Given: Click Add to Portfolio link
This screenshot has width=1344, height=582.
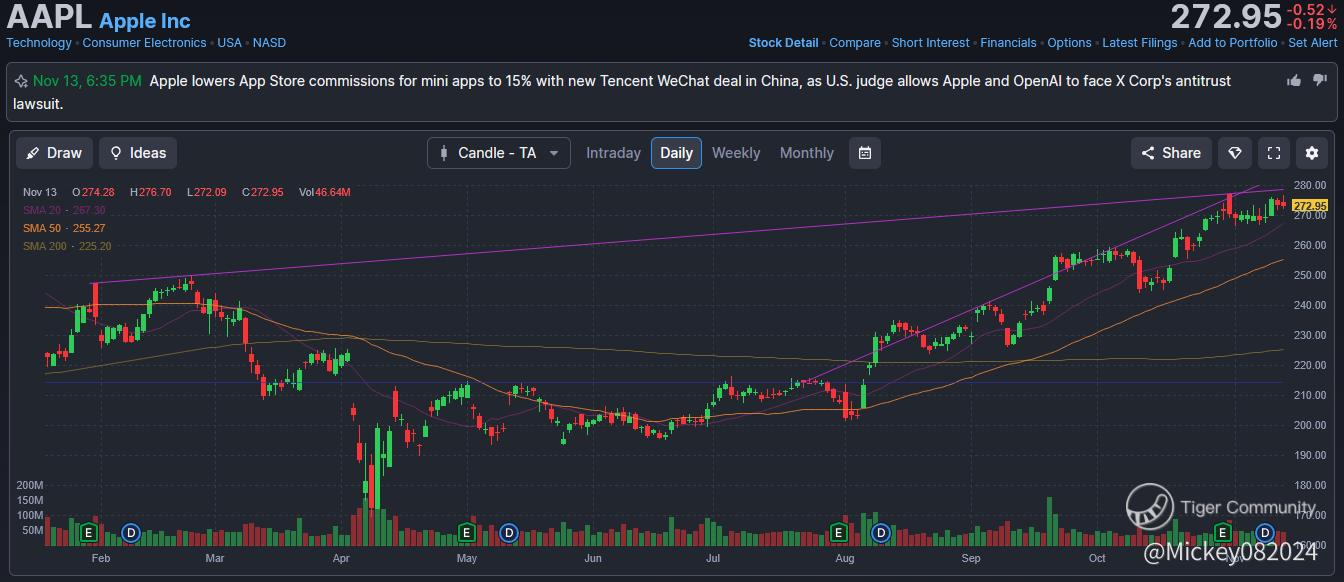Looking at the screenshot, I should 1232,43.
